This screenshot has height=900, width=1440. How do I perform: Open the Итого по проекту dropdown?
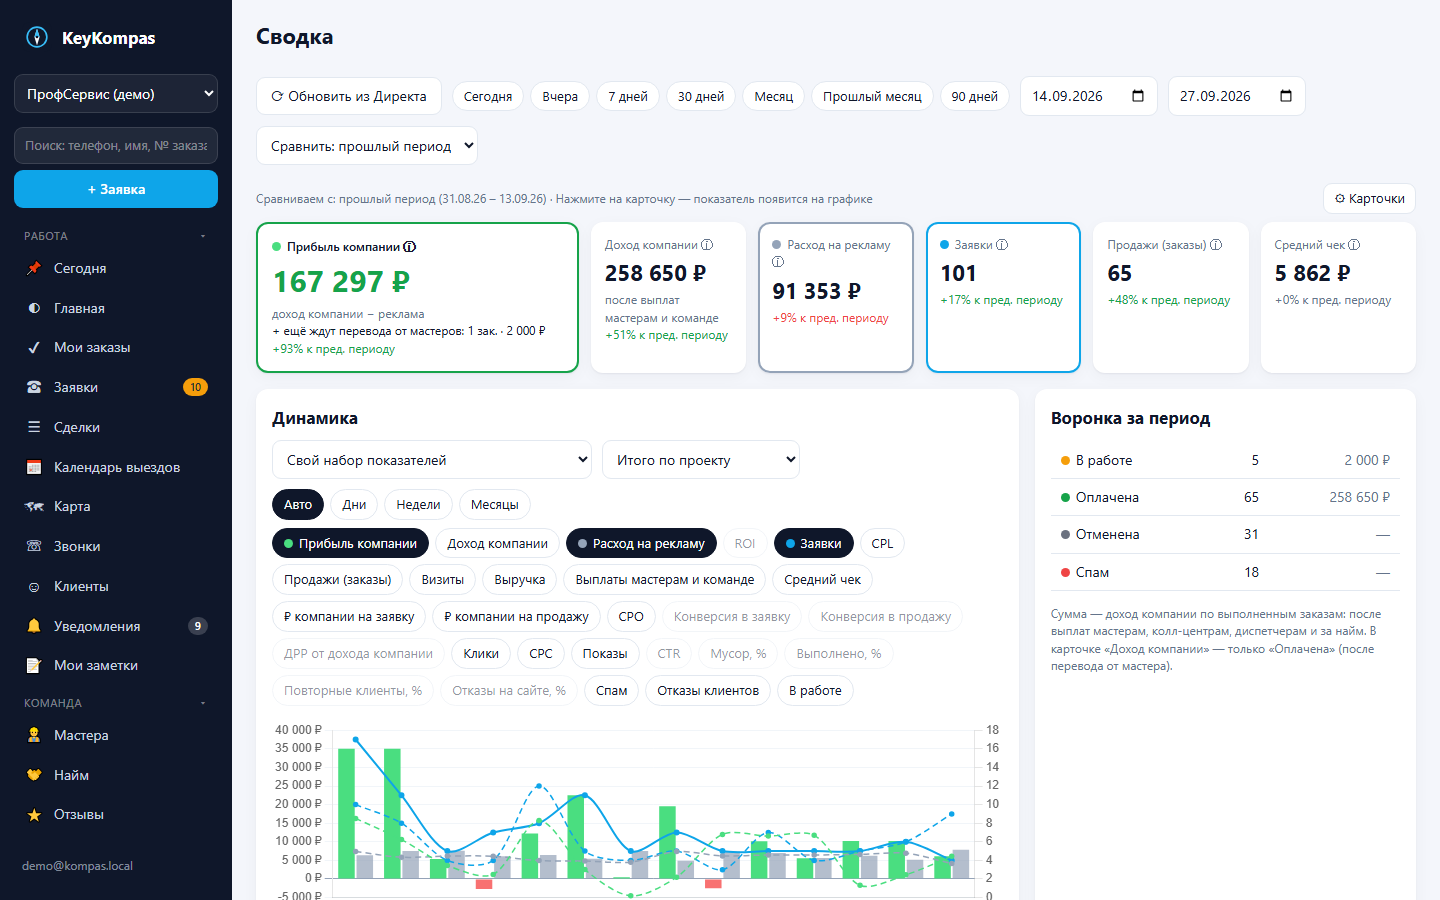tap(701, 460)
